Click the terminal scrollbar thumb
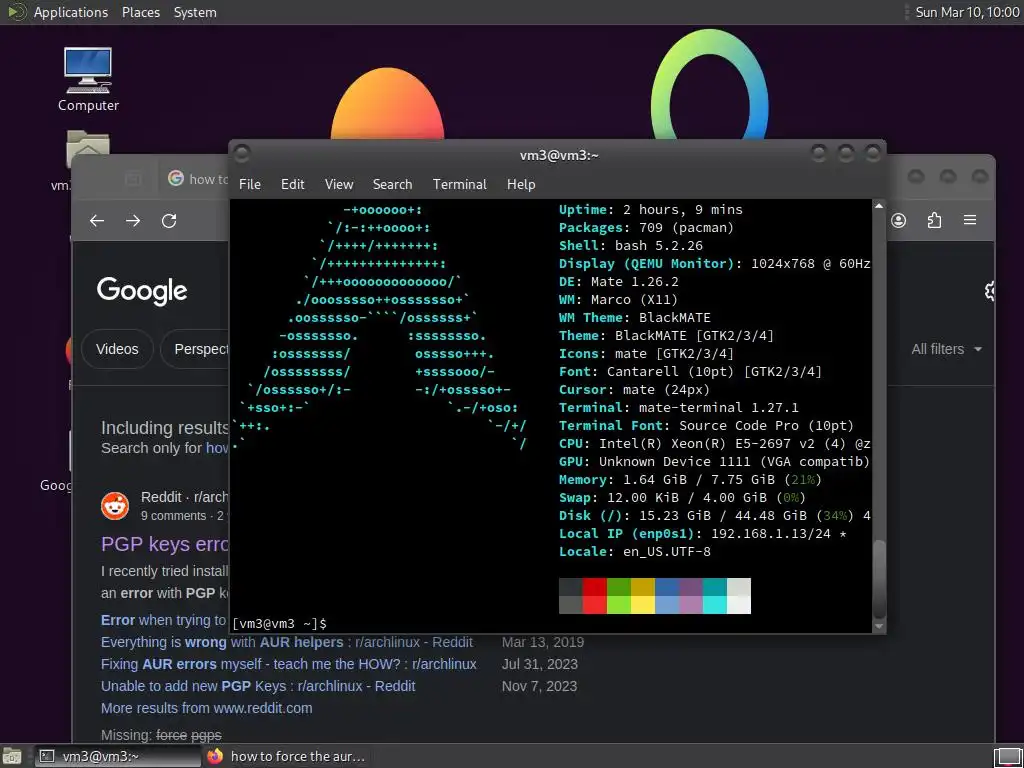1024x768 pixels. click(x=879, y=579)
